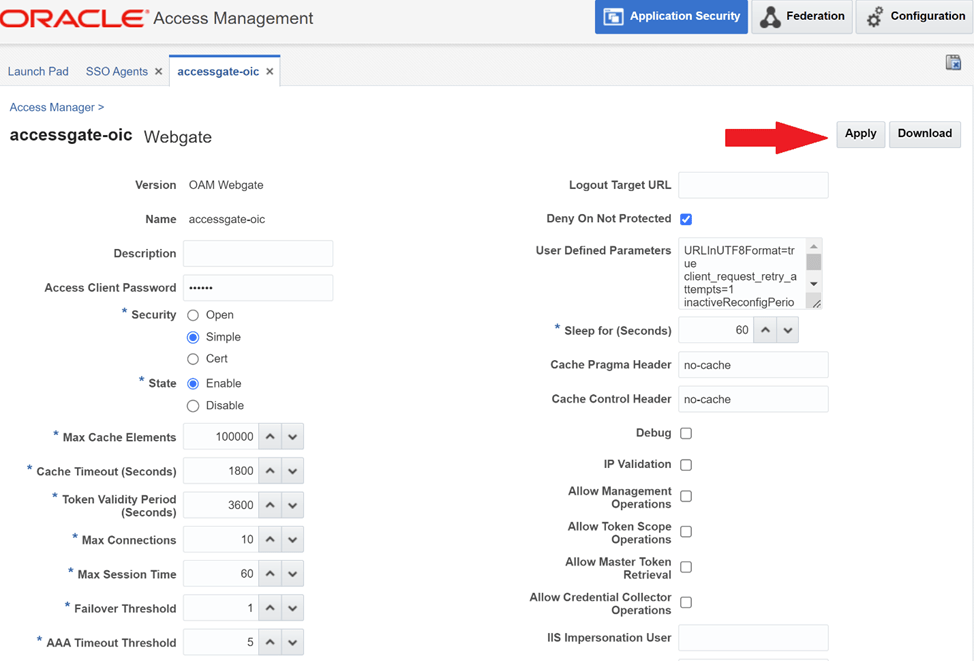Click the Logout Target URL field
The image size is (974, 661).
point(753,185)
